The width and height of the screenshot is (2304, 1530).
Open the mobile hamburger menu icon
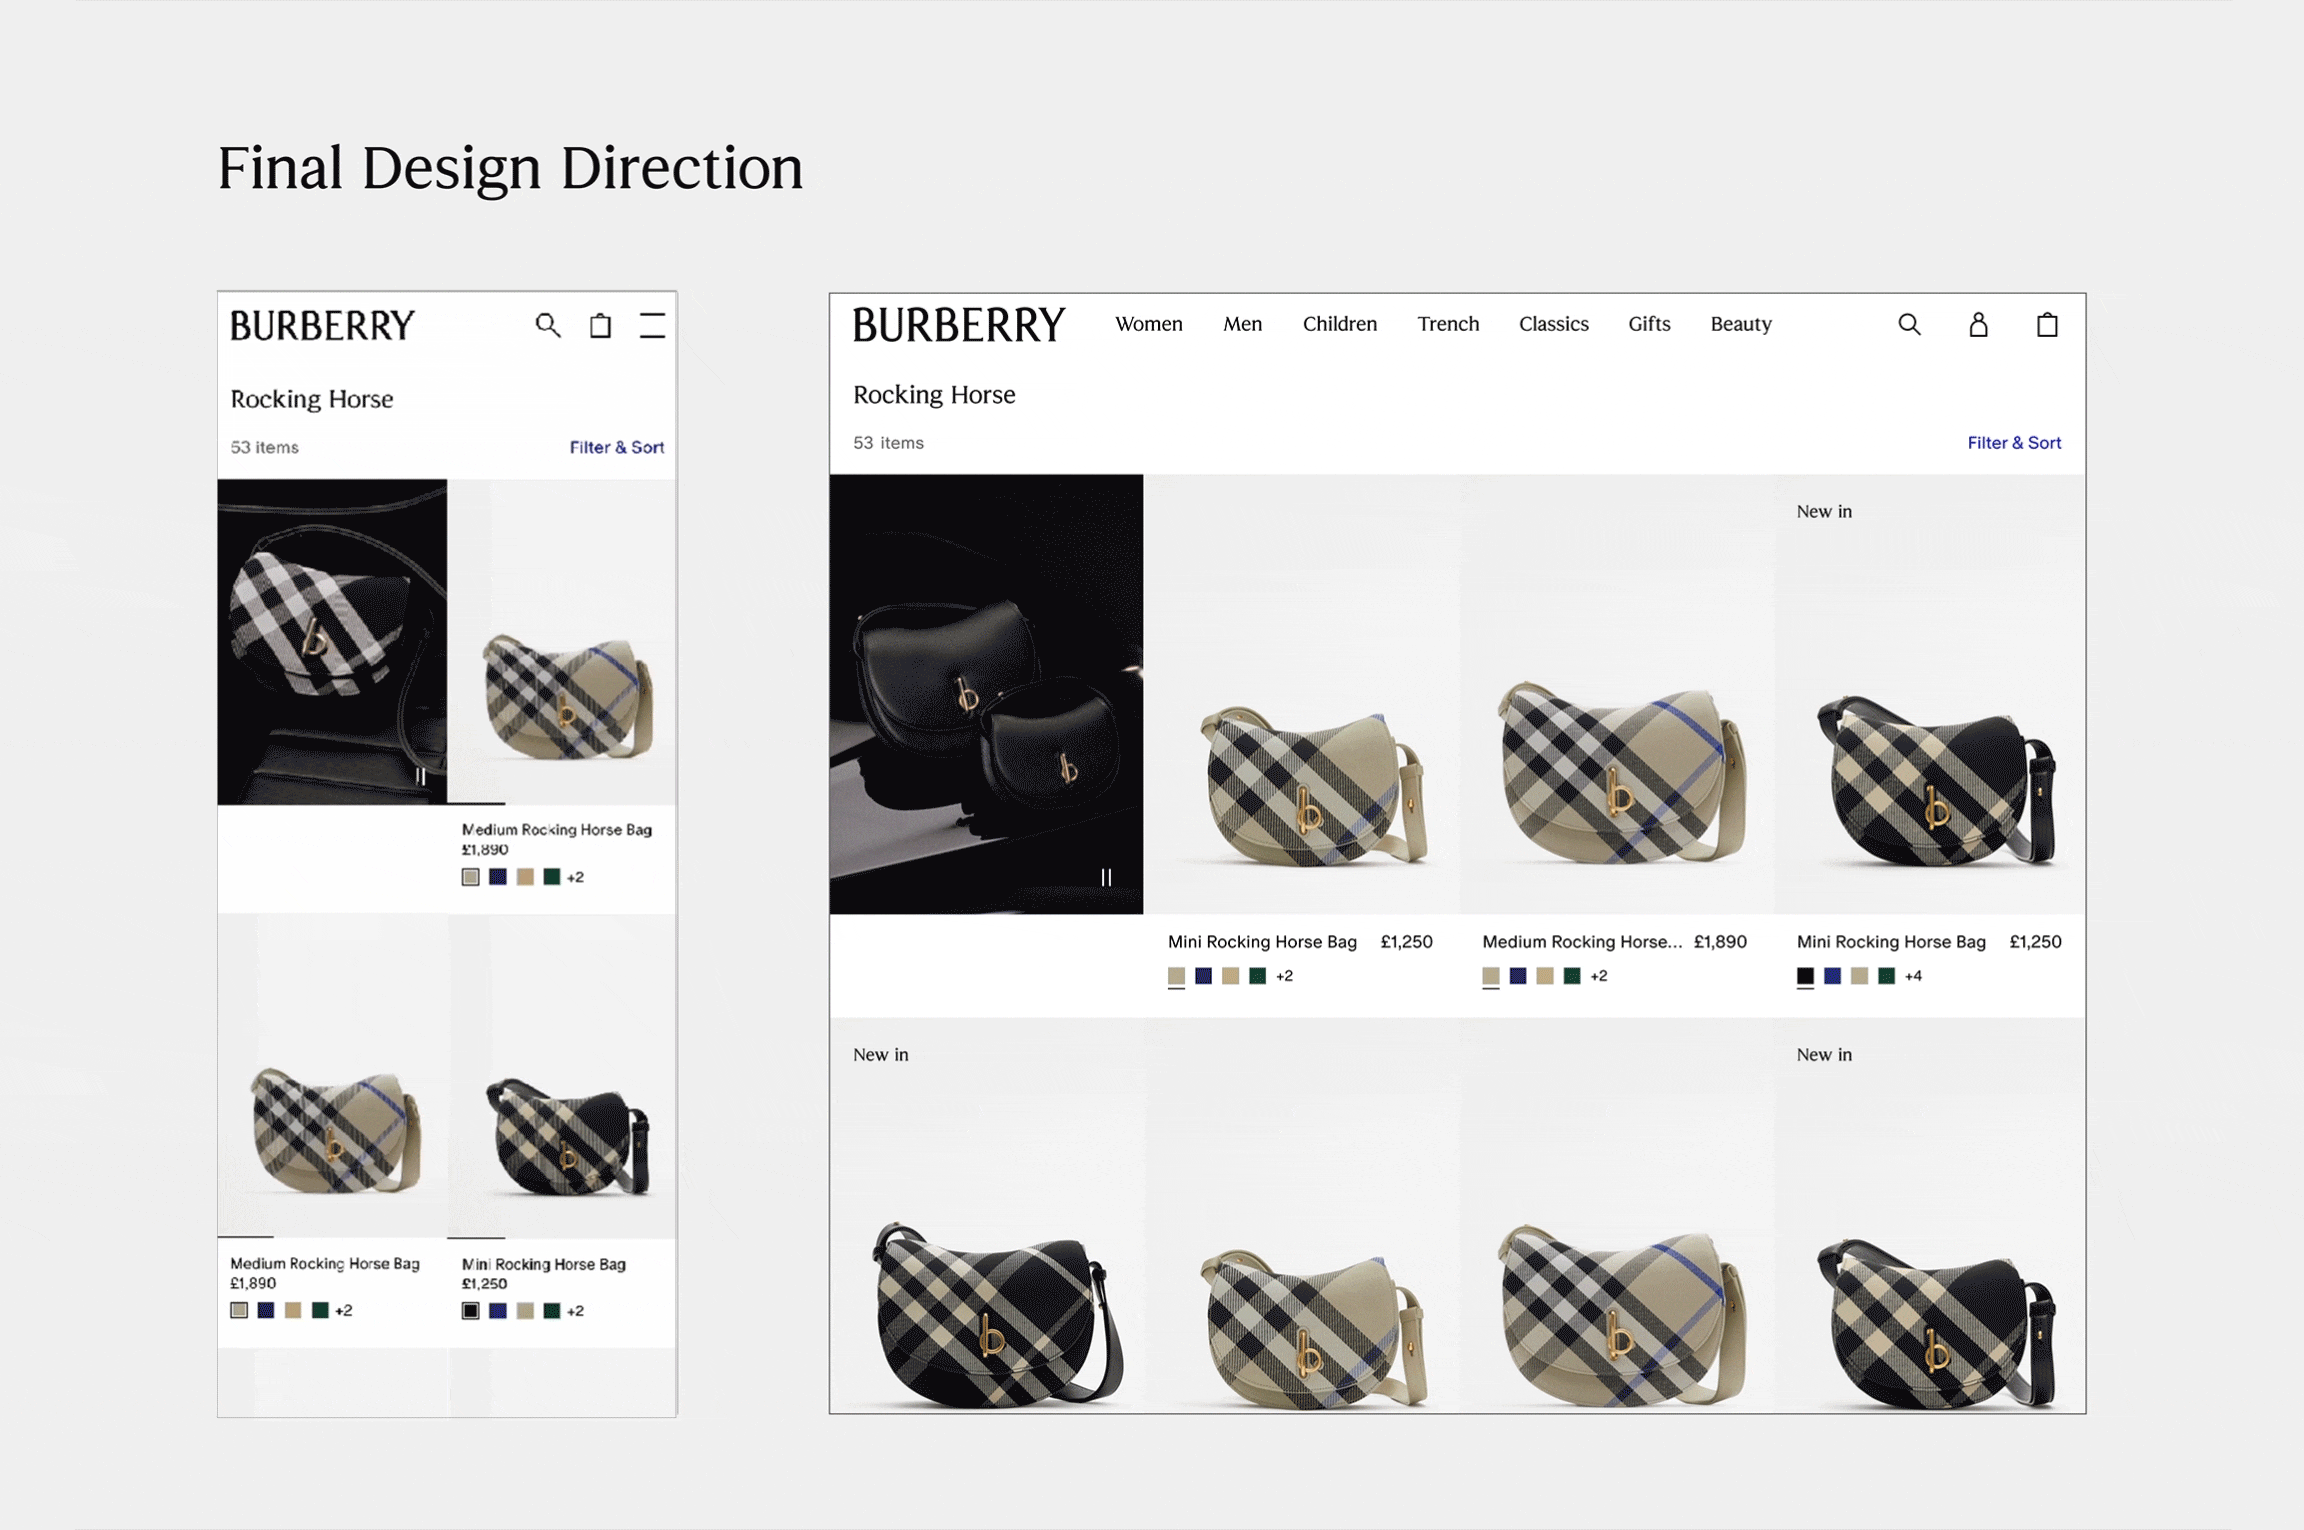[x=652, y=325]
